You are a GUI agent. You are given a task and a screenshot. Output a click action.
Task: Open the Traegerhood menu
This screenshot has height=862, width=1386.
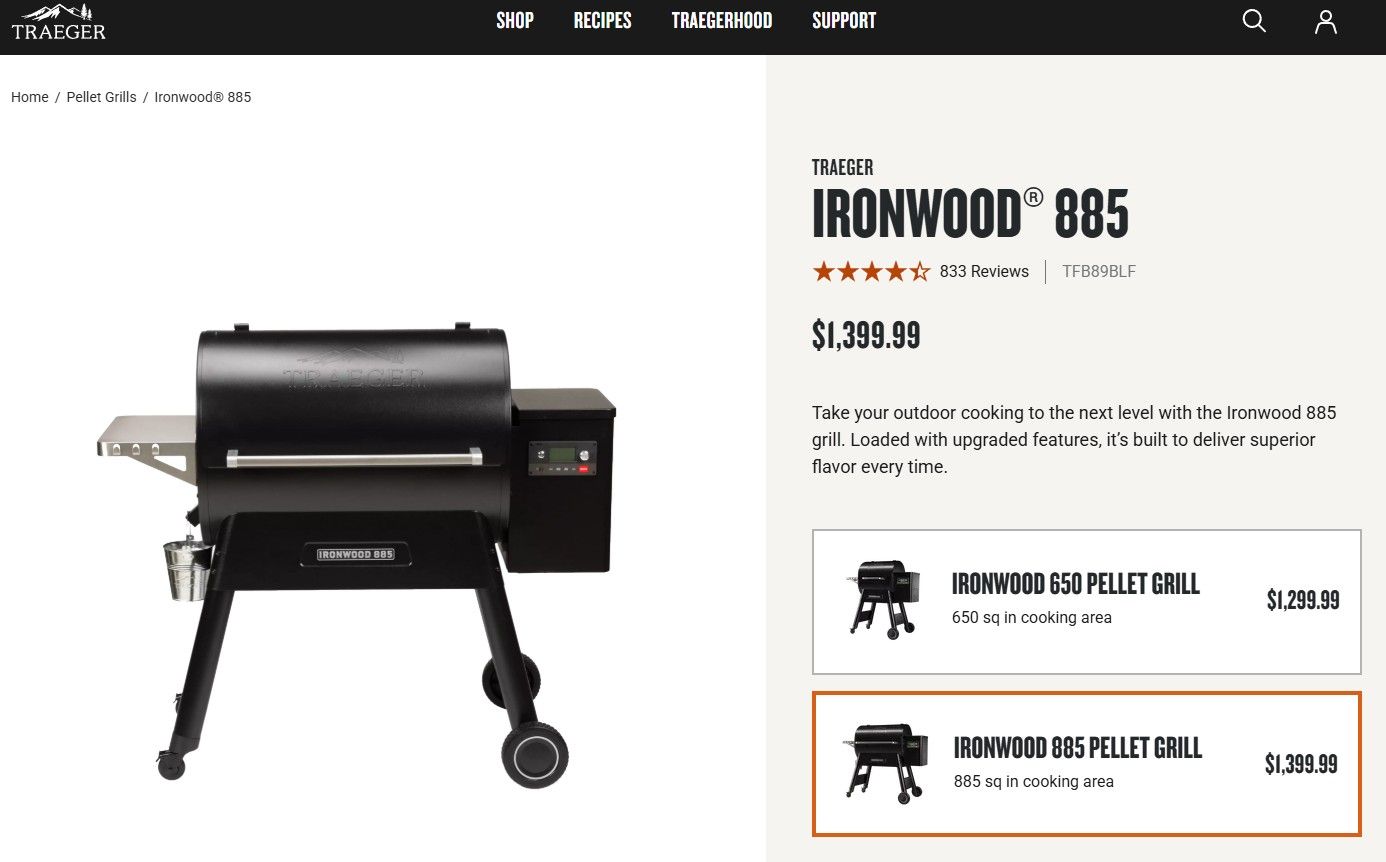[722, 21]
